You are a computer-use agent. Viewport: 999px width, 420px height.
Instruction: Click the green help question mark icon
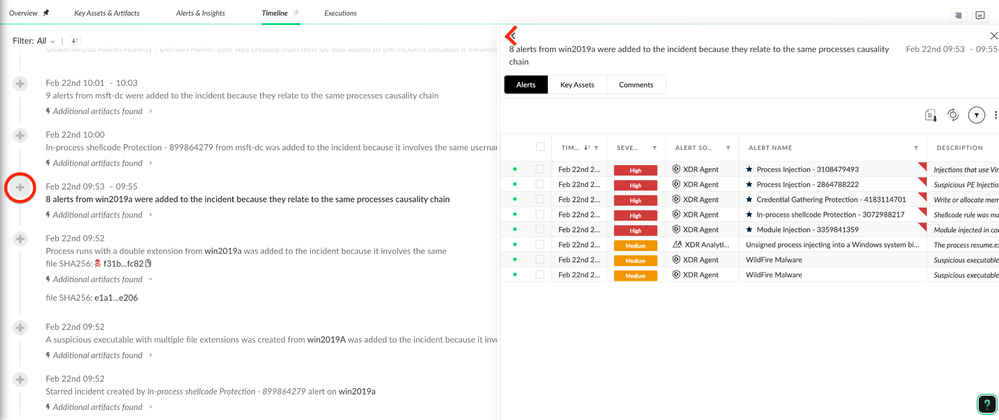(x=985, y=405)
